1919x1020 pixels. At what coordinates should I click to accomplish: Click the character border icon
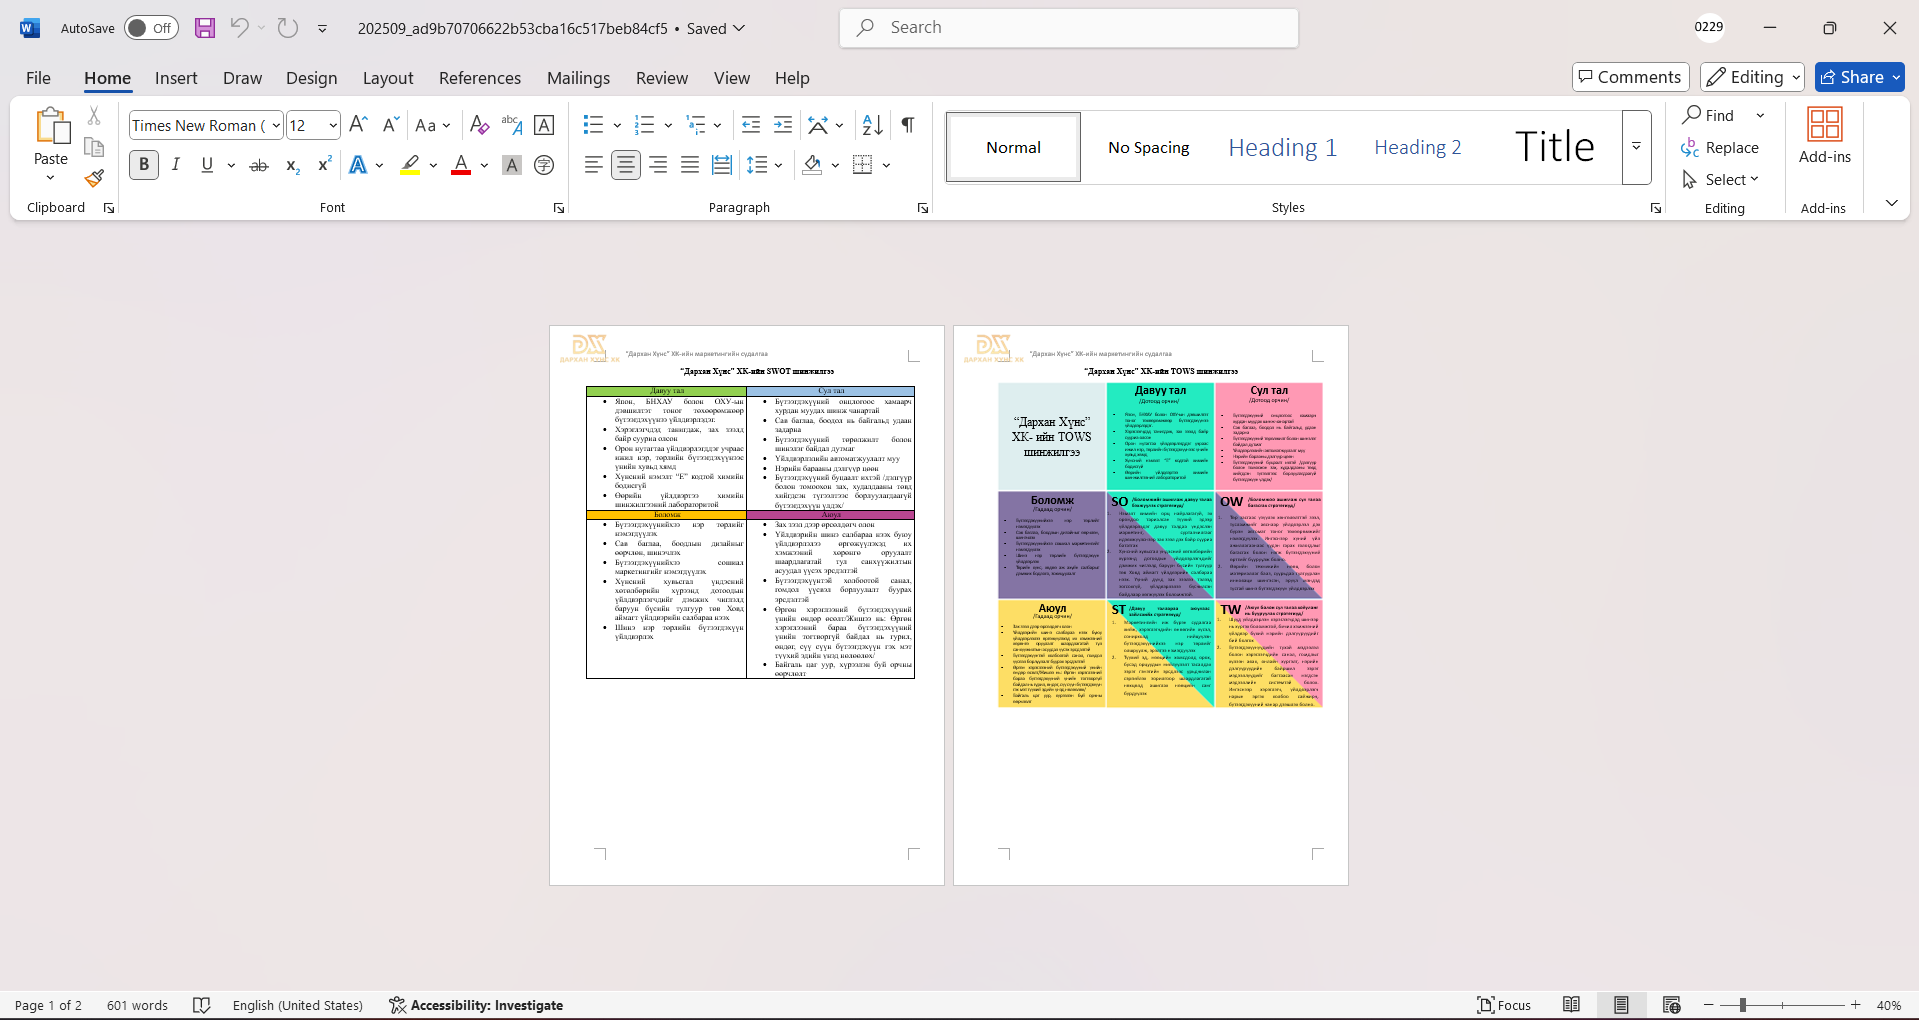(544, 125)
